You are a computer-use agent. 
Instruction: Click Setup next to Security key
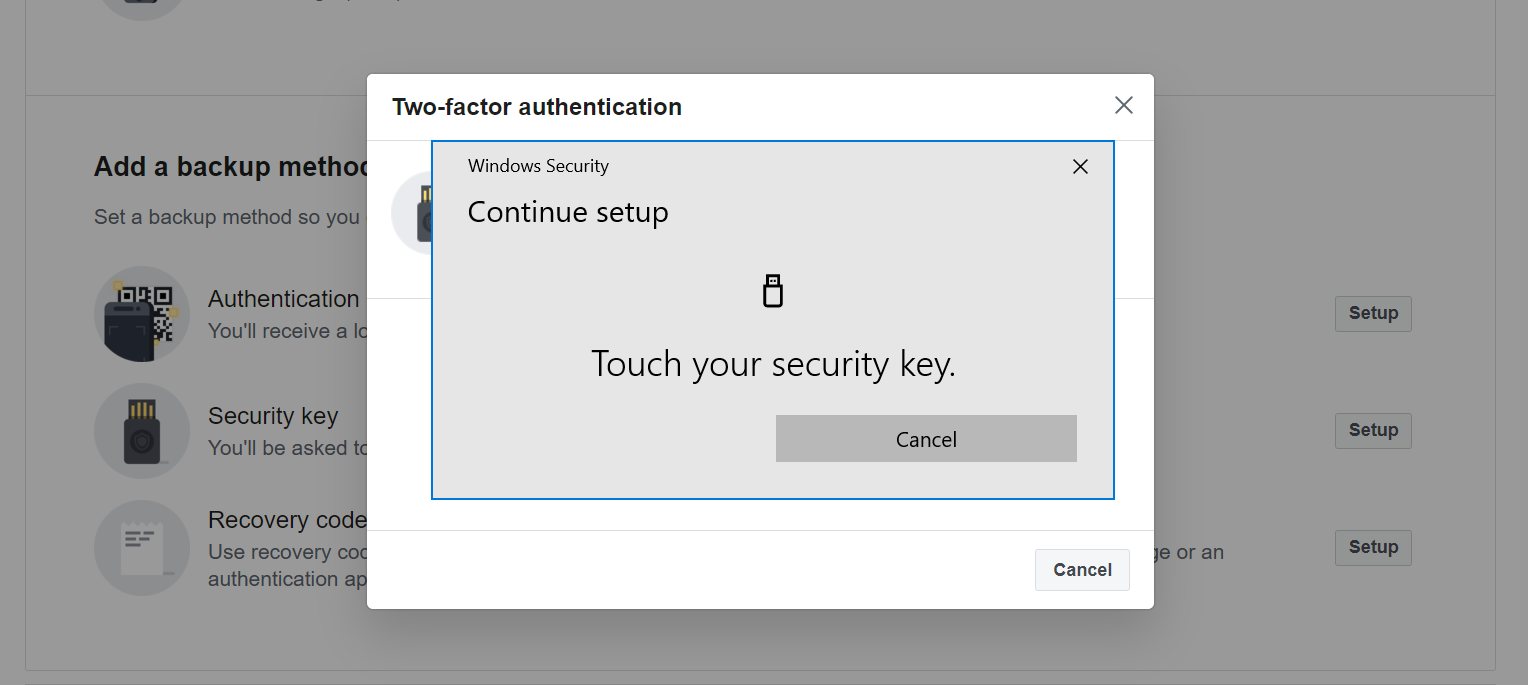pyautogui.click(x=1373, y=430)
